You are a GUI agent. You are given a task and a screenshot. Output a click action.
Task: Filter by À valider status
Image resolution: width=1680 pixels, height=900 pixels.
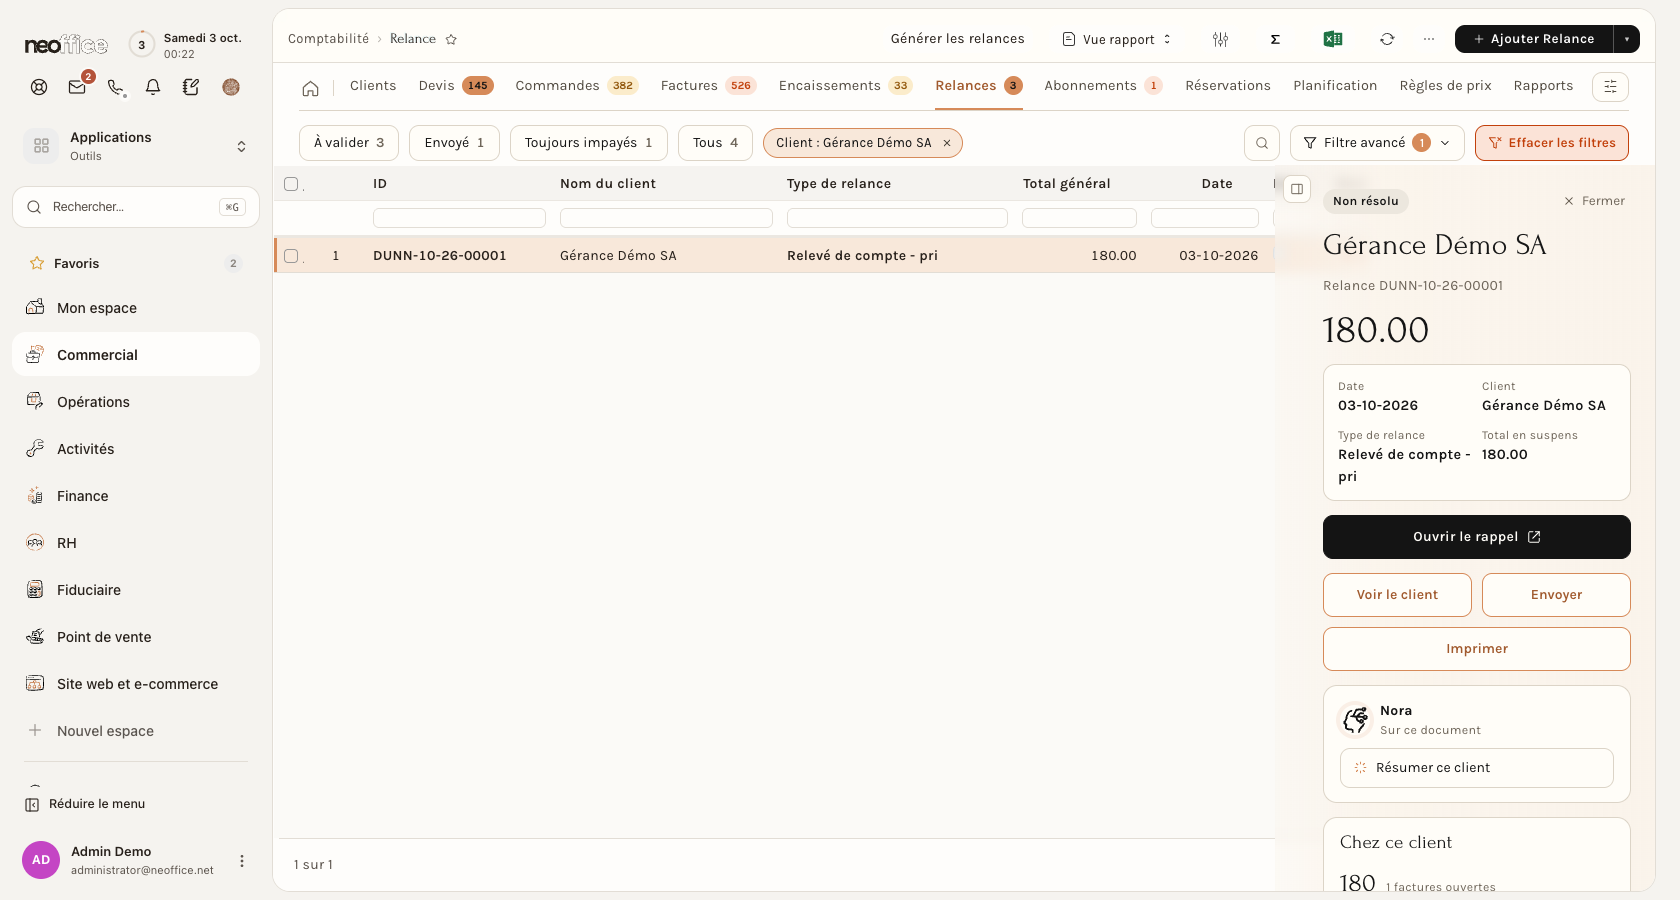coord(349,143)
